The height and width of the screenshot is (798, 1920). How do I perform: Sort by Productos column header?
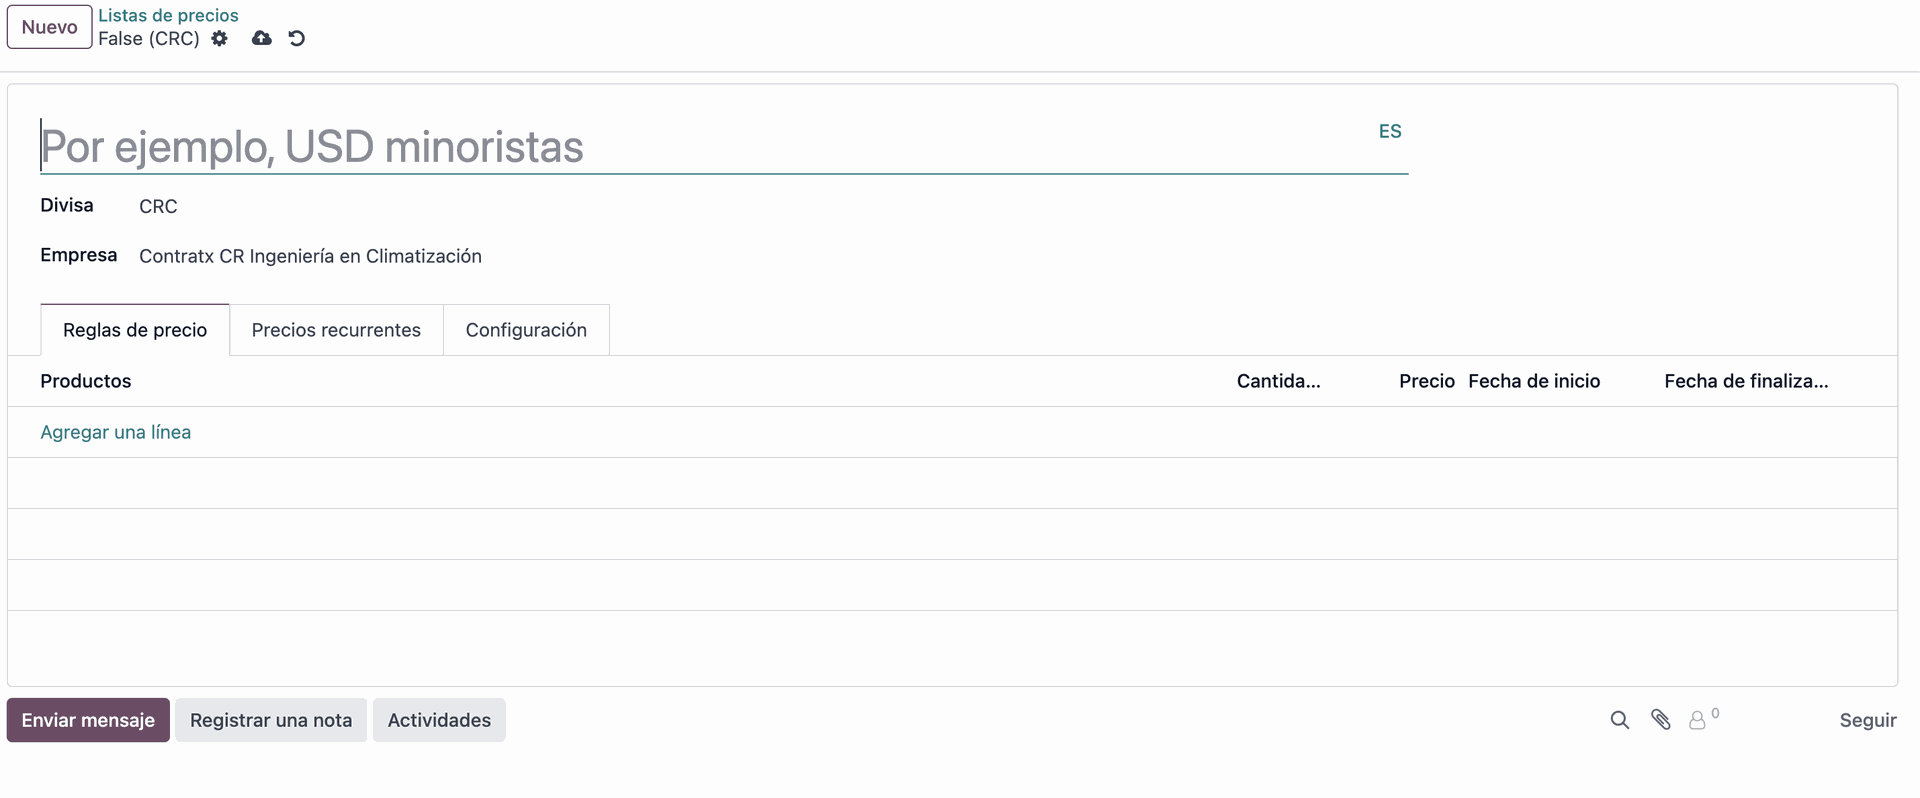click(86, 381)
